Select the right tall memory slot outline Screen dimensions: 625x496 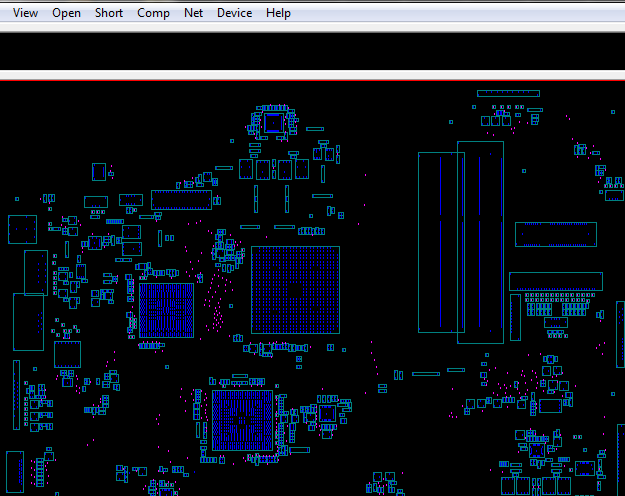coord(480,242)
